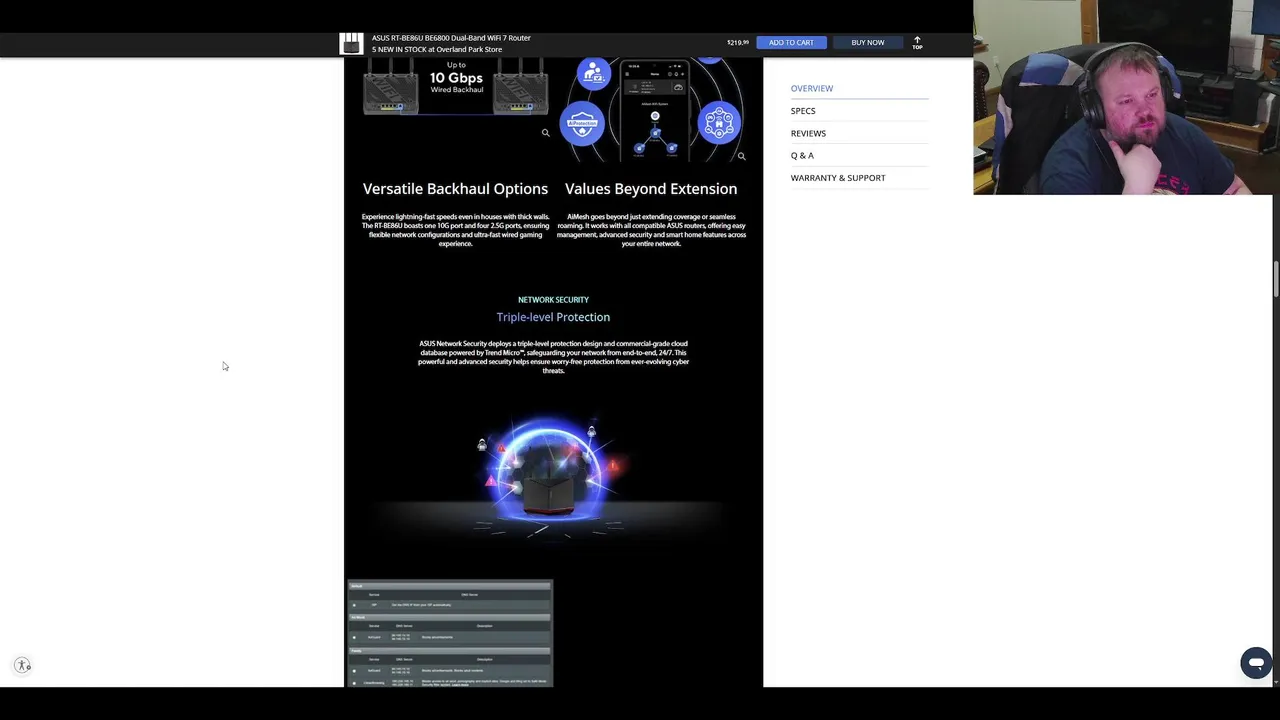
Task: Click the ASUS RT-BE86U product title
Action: coord(451,38)
